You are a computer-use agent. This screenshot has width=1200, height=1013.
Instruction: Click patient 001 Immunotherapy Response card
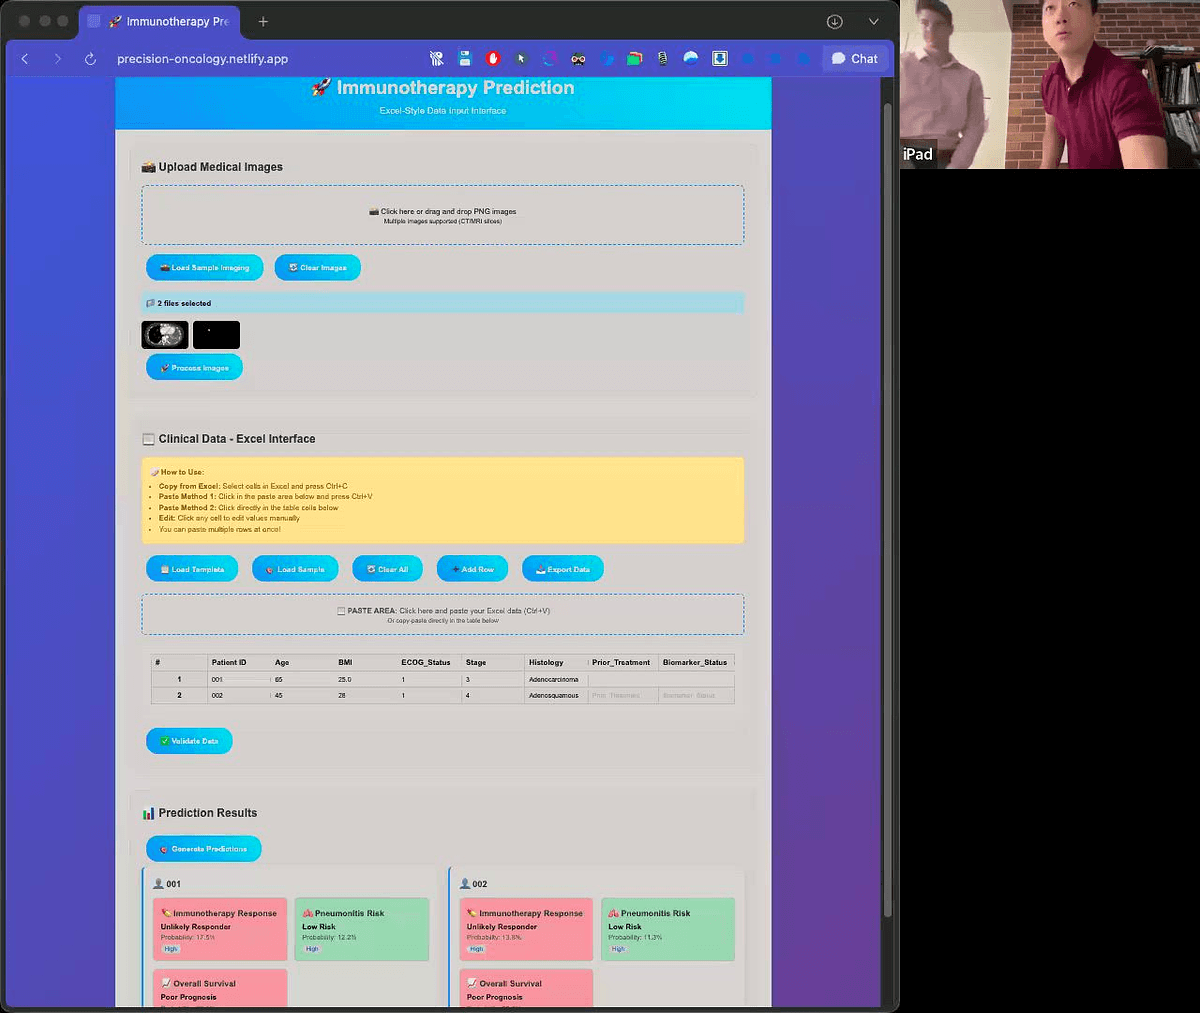pos(220,929)
